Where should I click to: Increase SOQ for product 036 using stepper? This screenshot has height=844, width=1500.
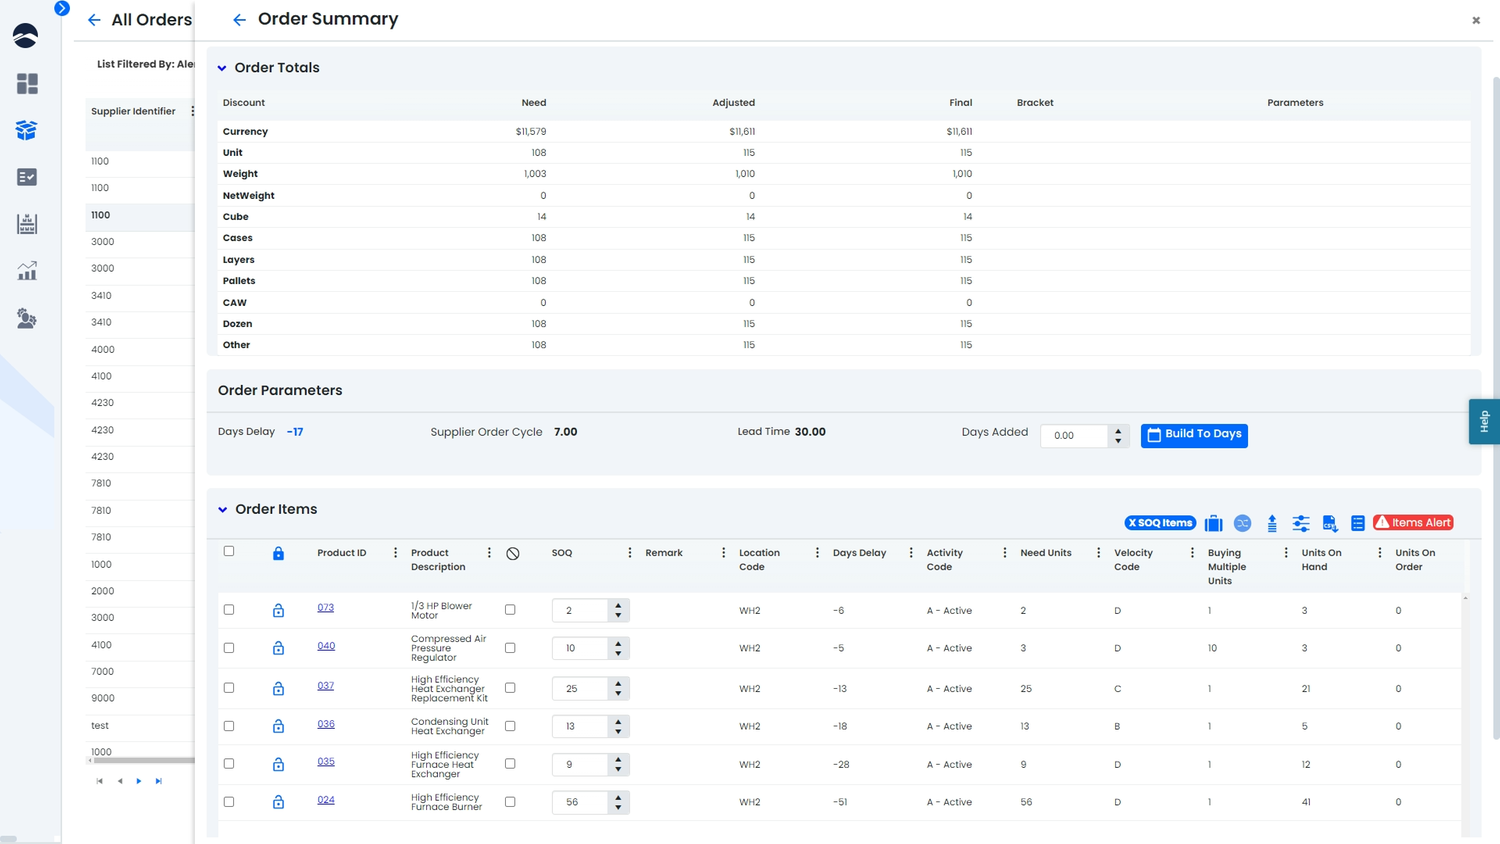(x=619, y=721)
